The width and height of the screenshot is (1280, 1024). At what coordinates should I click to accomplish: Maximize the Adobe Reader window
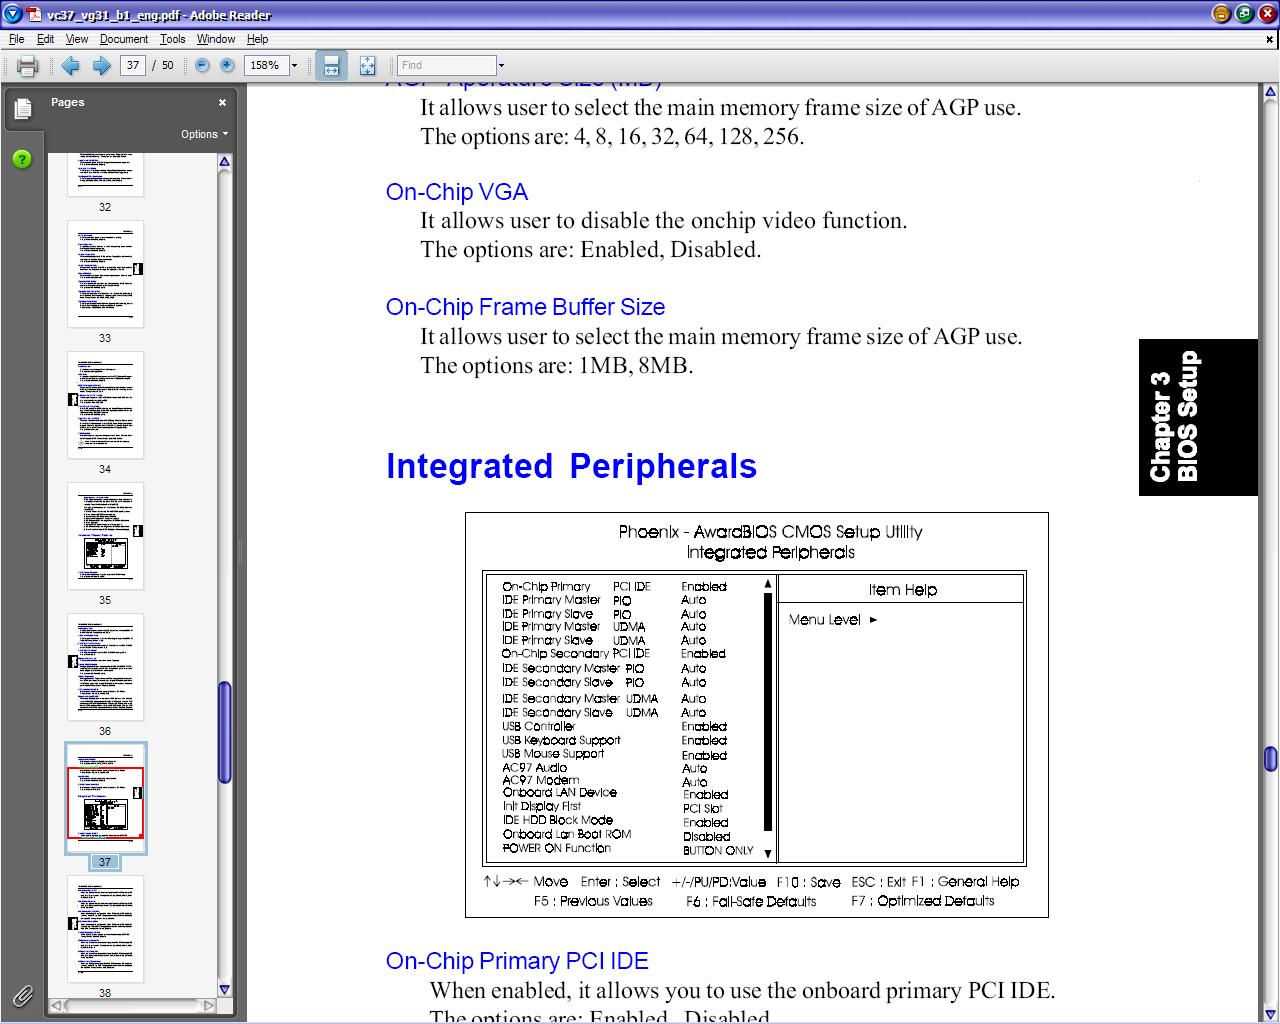[x=1244, y=14]
